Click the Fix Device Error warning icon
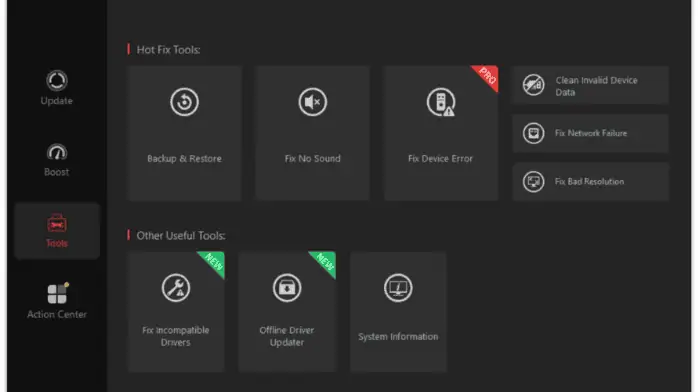 tap(441, 102)
